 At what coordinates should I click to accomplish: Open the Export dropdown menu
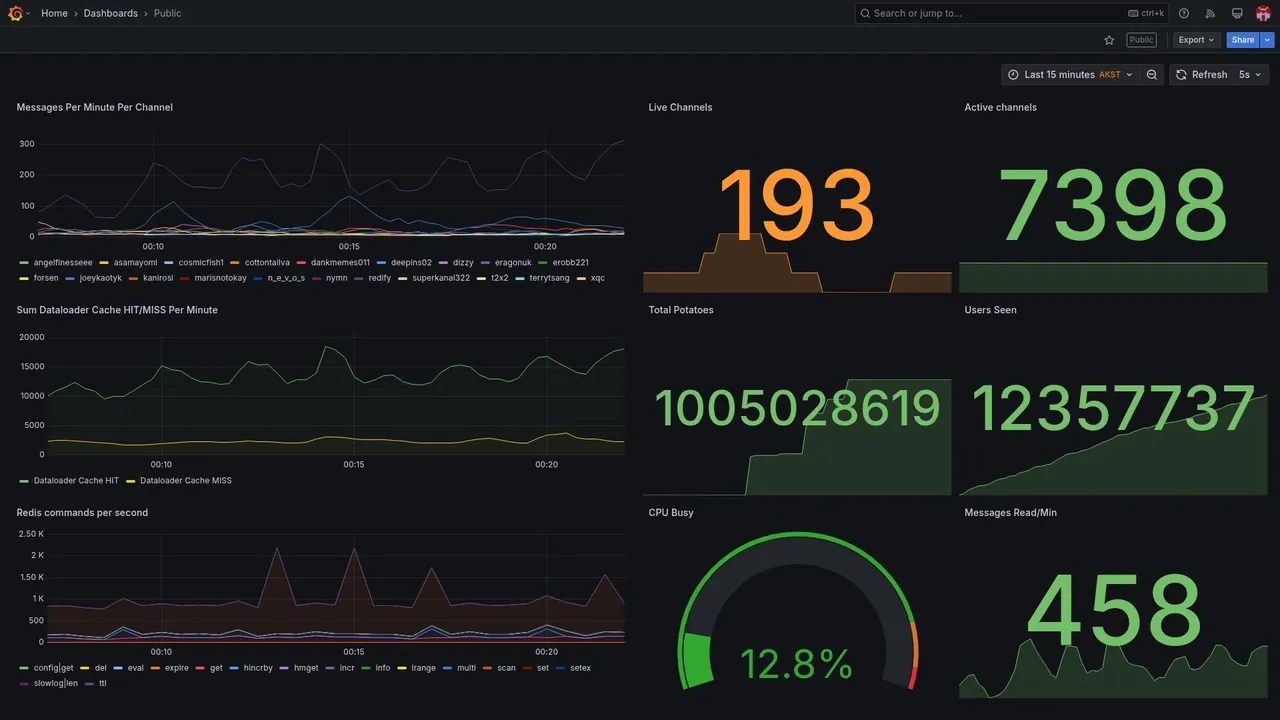1196,40
